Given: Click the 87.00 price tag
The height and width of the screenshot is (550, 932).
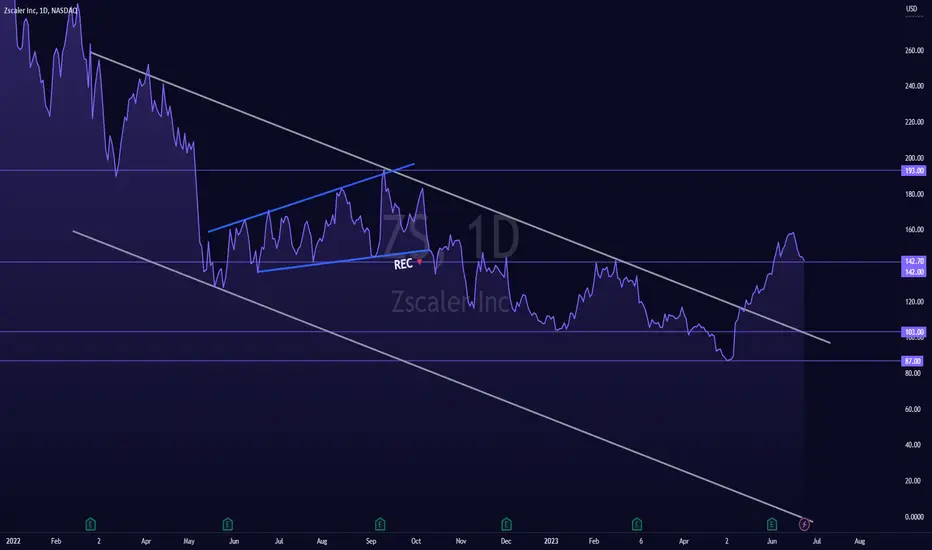Looking at the screenshot, I should click(914, 361).
